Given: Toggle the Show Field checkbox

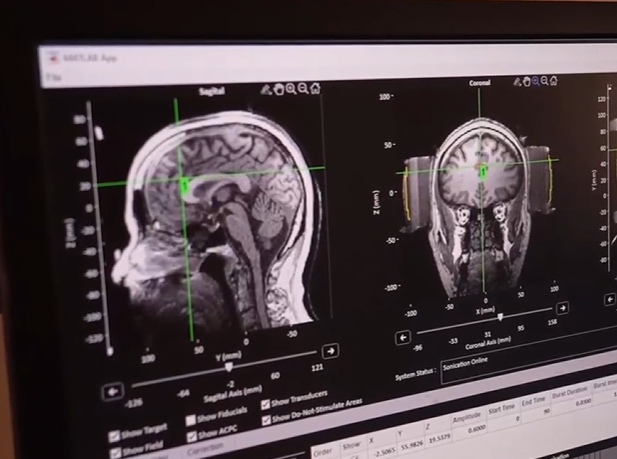Looking at the screenshot, I should click(x=115, y=453).
